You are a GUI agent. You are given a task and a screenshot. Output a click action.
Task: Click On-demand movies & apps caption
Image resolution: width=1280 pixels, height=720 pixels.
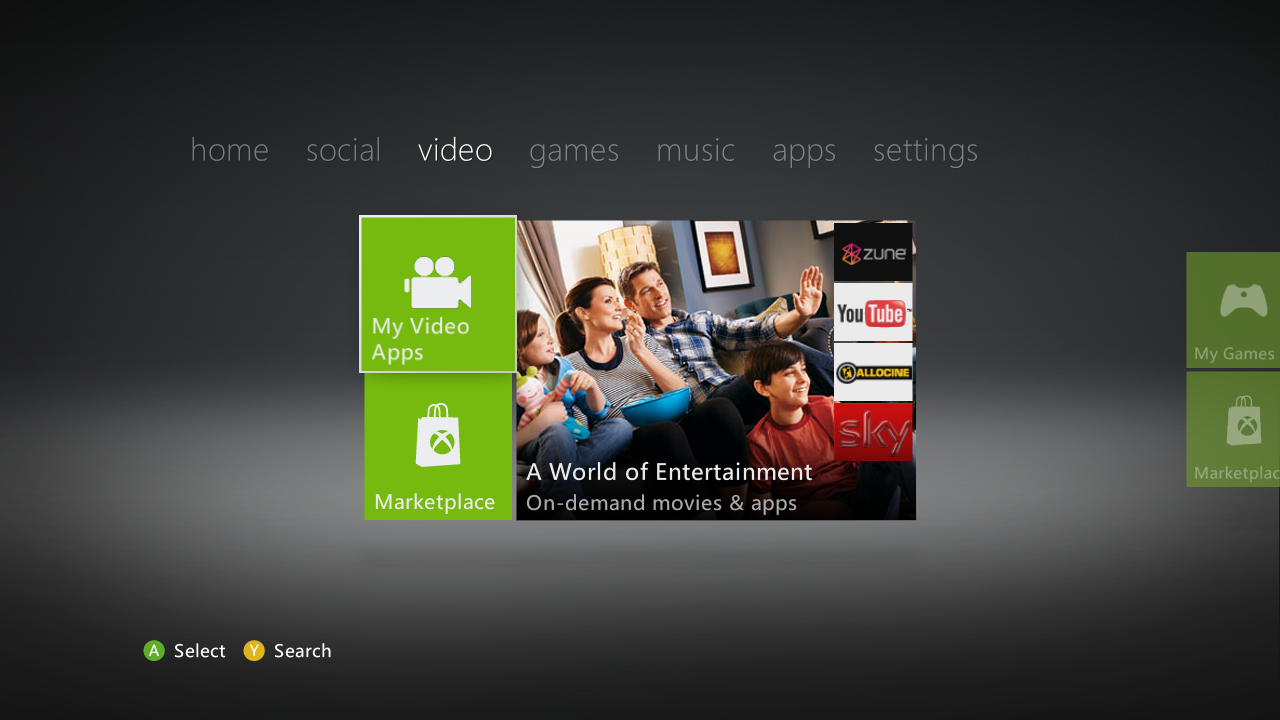661,503
